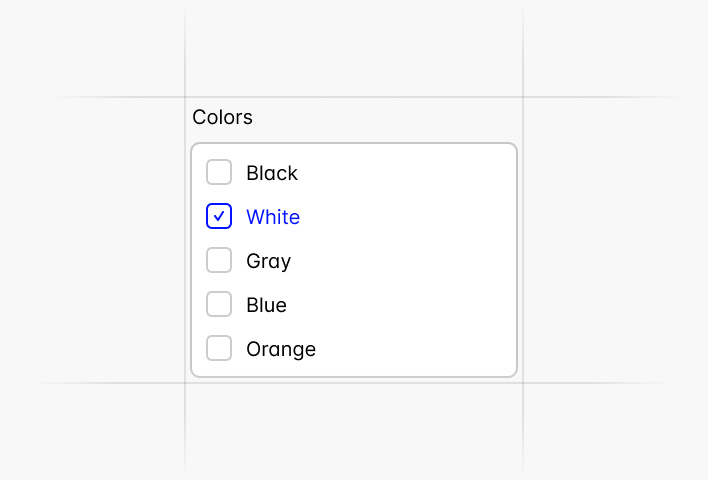Click the "Black" label text
Image resolution: width=708 pixels, height=480 pixels.
tap(272, 173)
